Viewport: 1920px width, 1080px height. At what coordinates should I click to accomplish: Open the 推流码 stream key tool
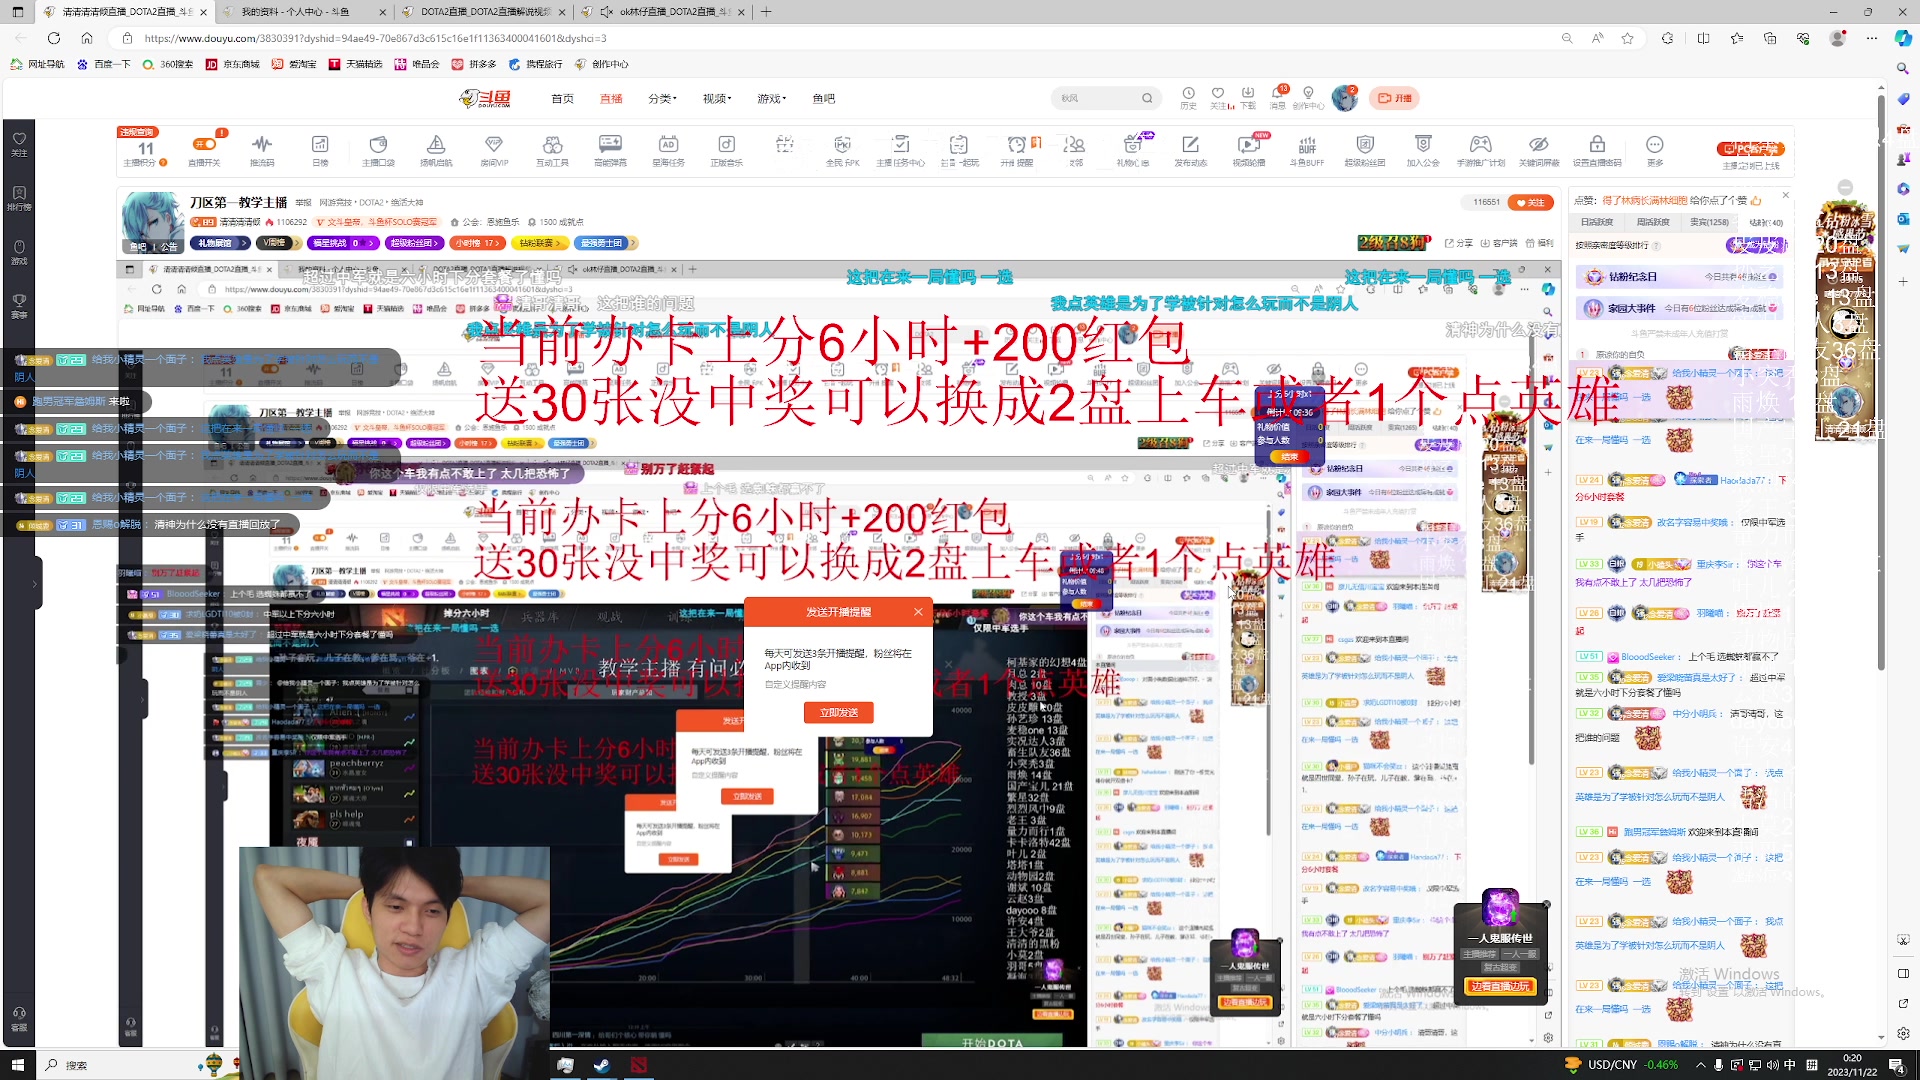pyautogui.click(x=262, y=149)
